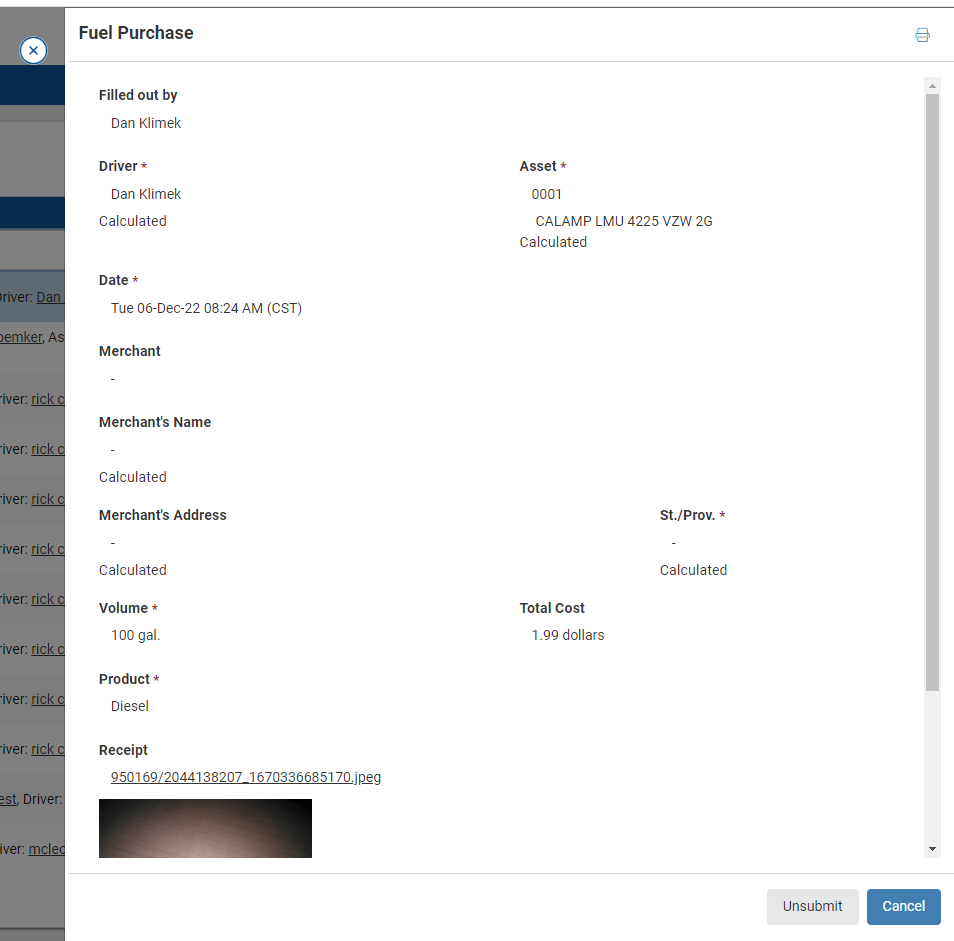This screenshot has width=954, height=941.
Task: Click the scrollbar down arrow
Action: pyautogui.click(x=932, y=849)
